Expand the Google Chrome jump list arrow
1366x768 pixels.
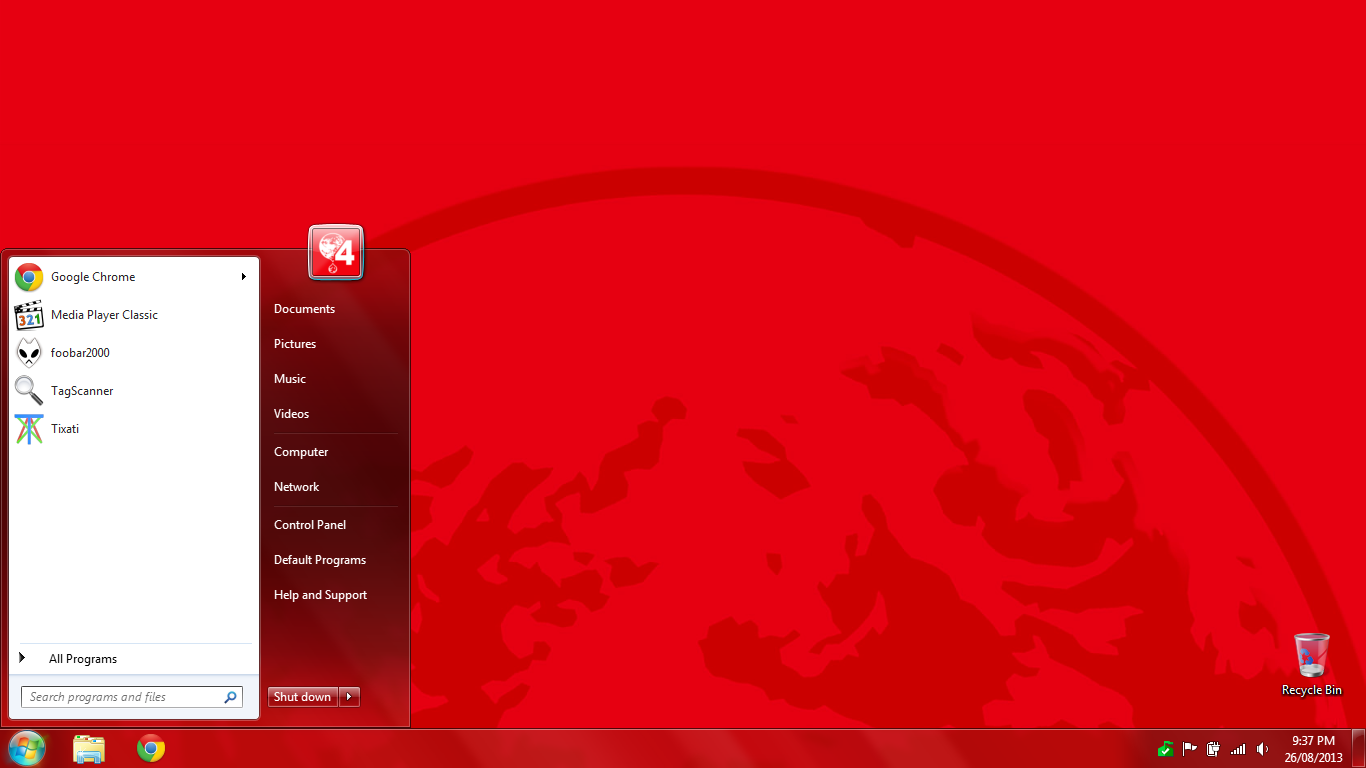[244, 277]
